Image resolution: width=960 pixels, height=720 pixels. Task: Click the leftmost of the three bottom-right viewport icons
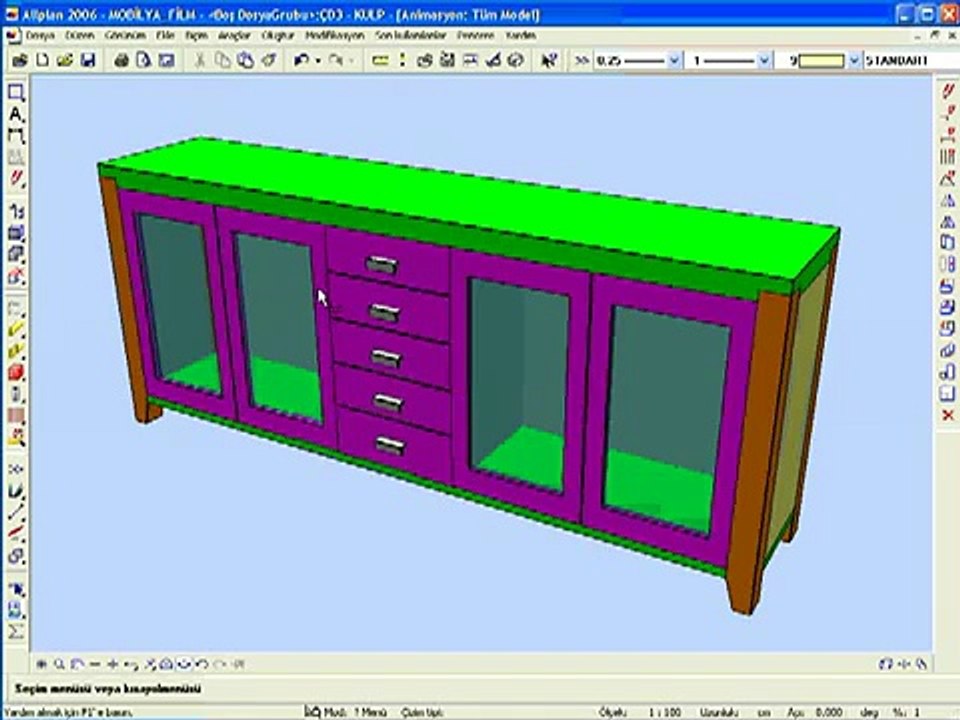point(886,664)
